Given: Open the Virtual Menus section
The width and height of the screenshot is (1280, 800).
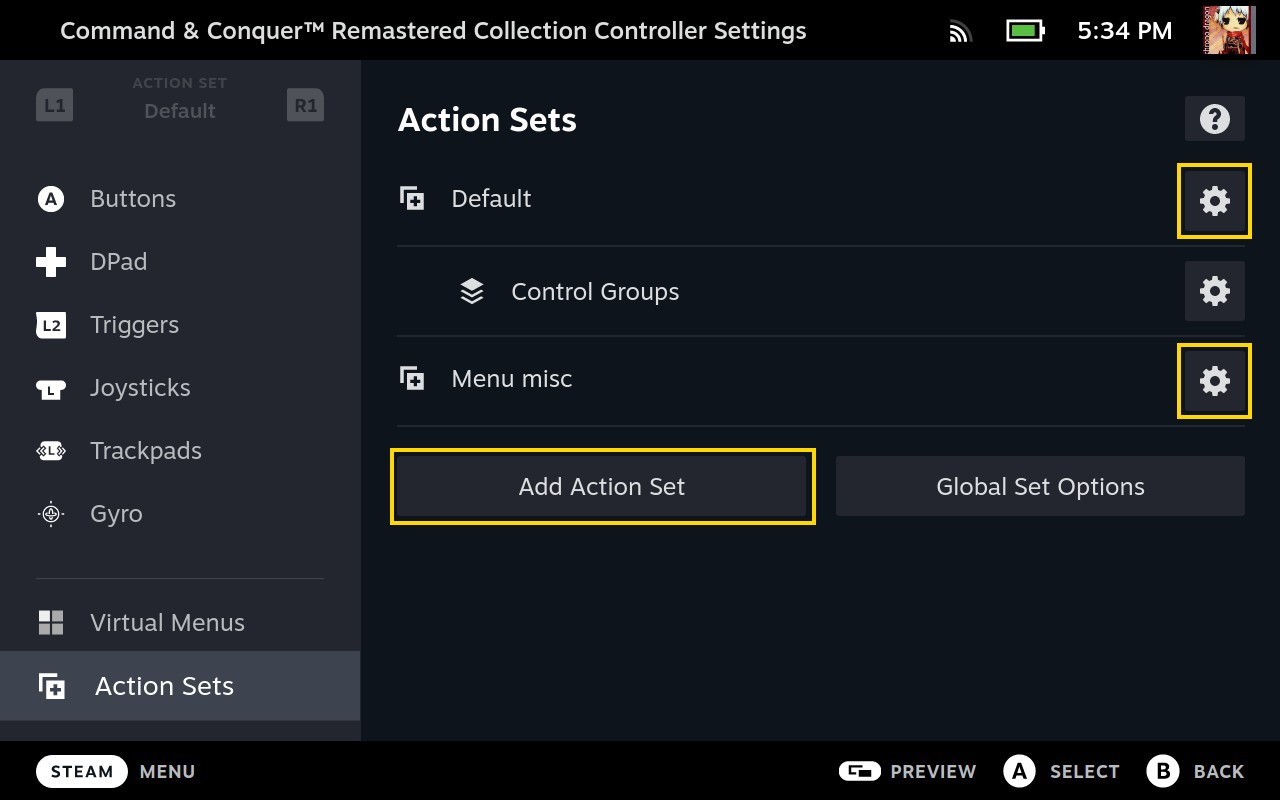Looking at the screenshot, I should pos(166,623).
